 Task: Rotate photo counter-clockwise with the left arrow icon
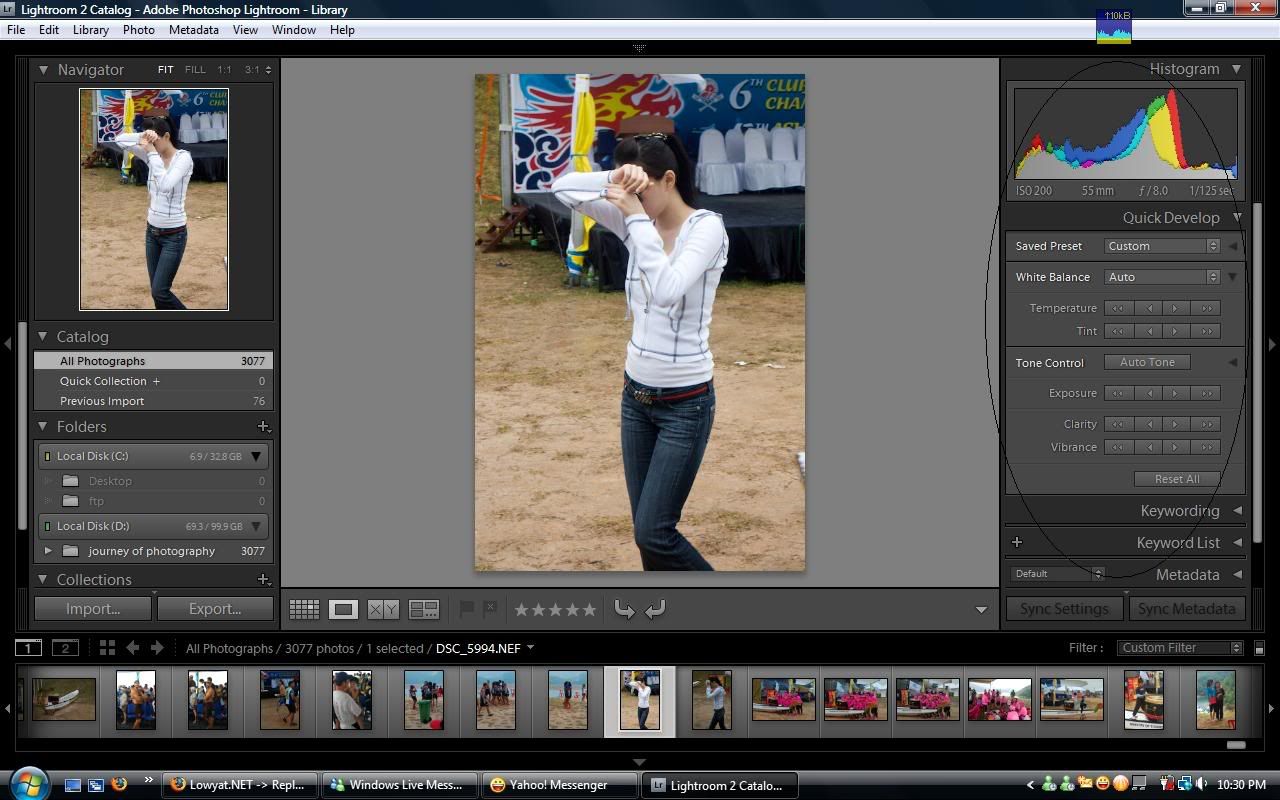[x=624, y=609]
